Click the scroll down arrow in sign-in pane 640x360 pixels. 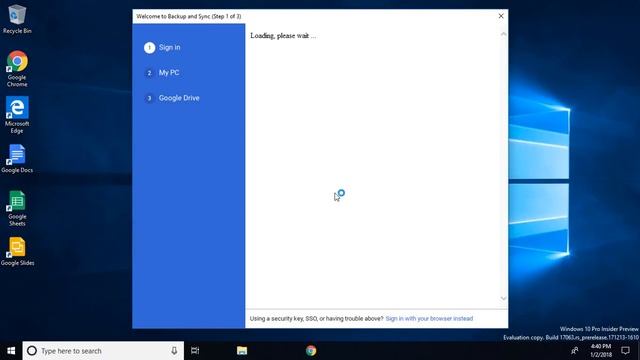[x=503, y=298]
